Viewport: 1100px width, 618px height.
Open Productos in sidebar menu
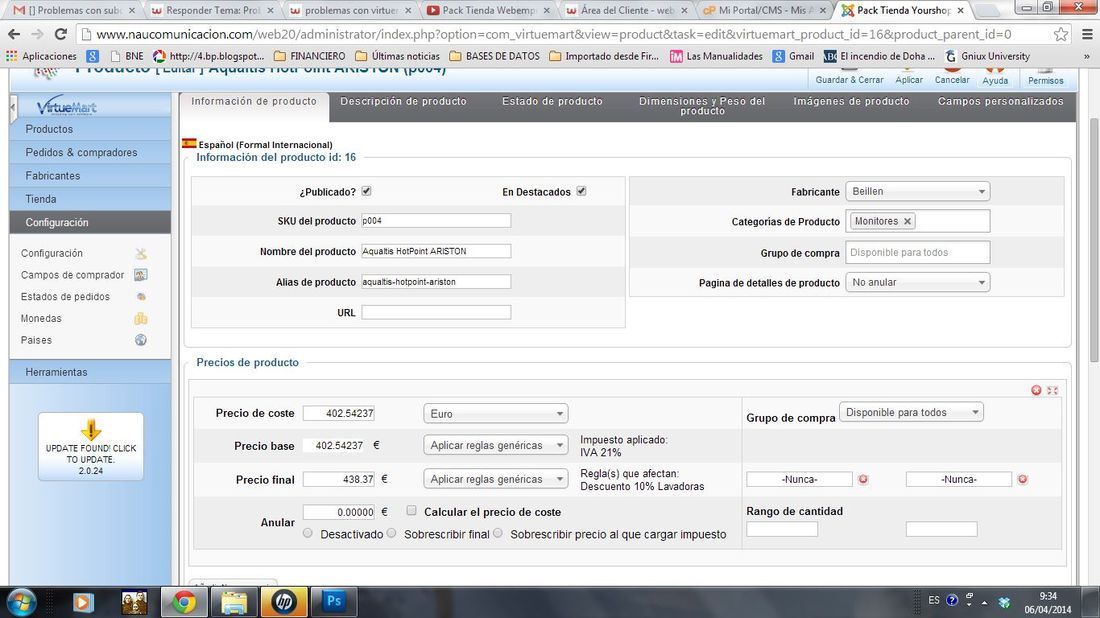tap(90, 129)
